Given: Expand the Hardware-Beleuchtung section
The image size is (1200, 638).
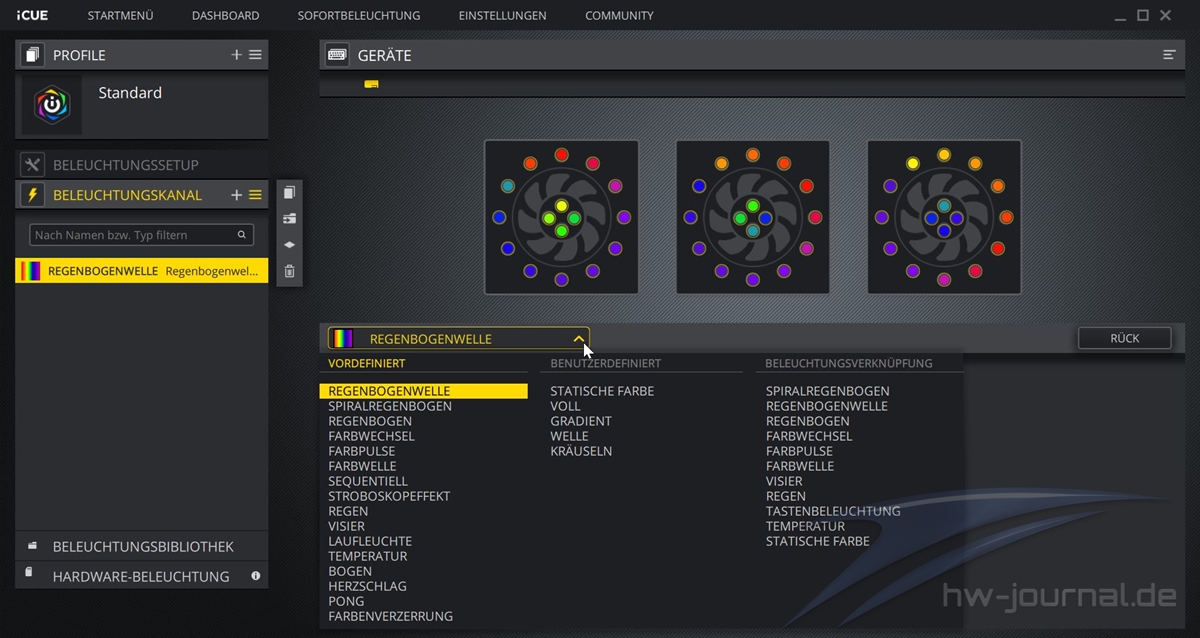Looking at the screenshot, I should 141,576.
